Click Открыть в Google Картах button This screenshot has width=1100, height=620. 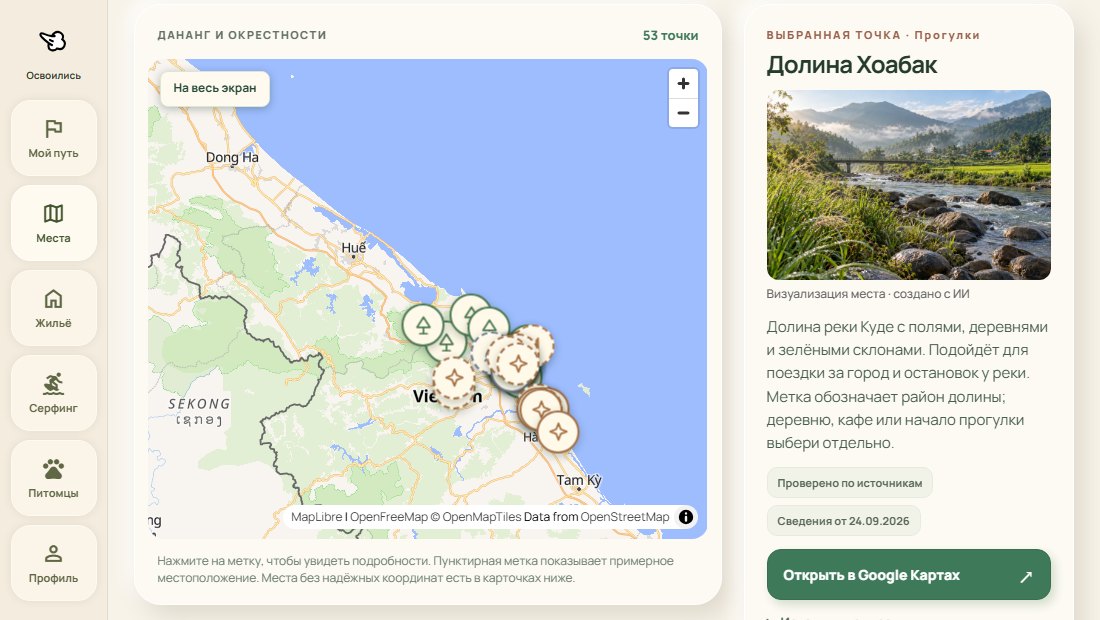pos(908,575)
